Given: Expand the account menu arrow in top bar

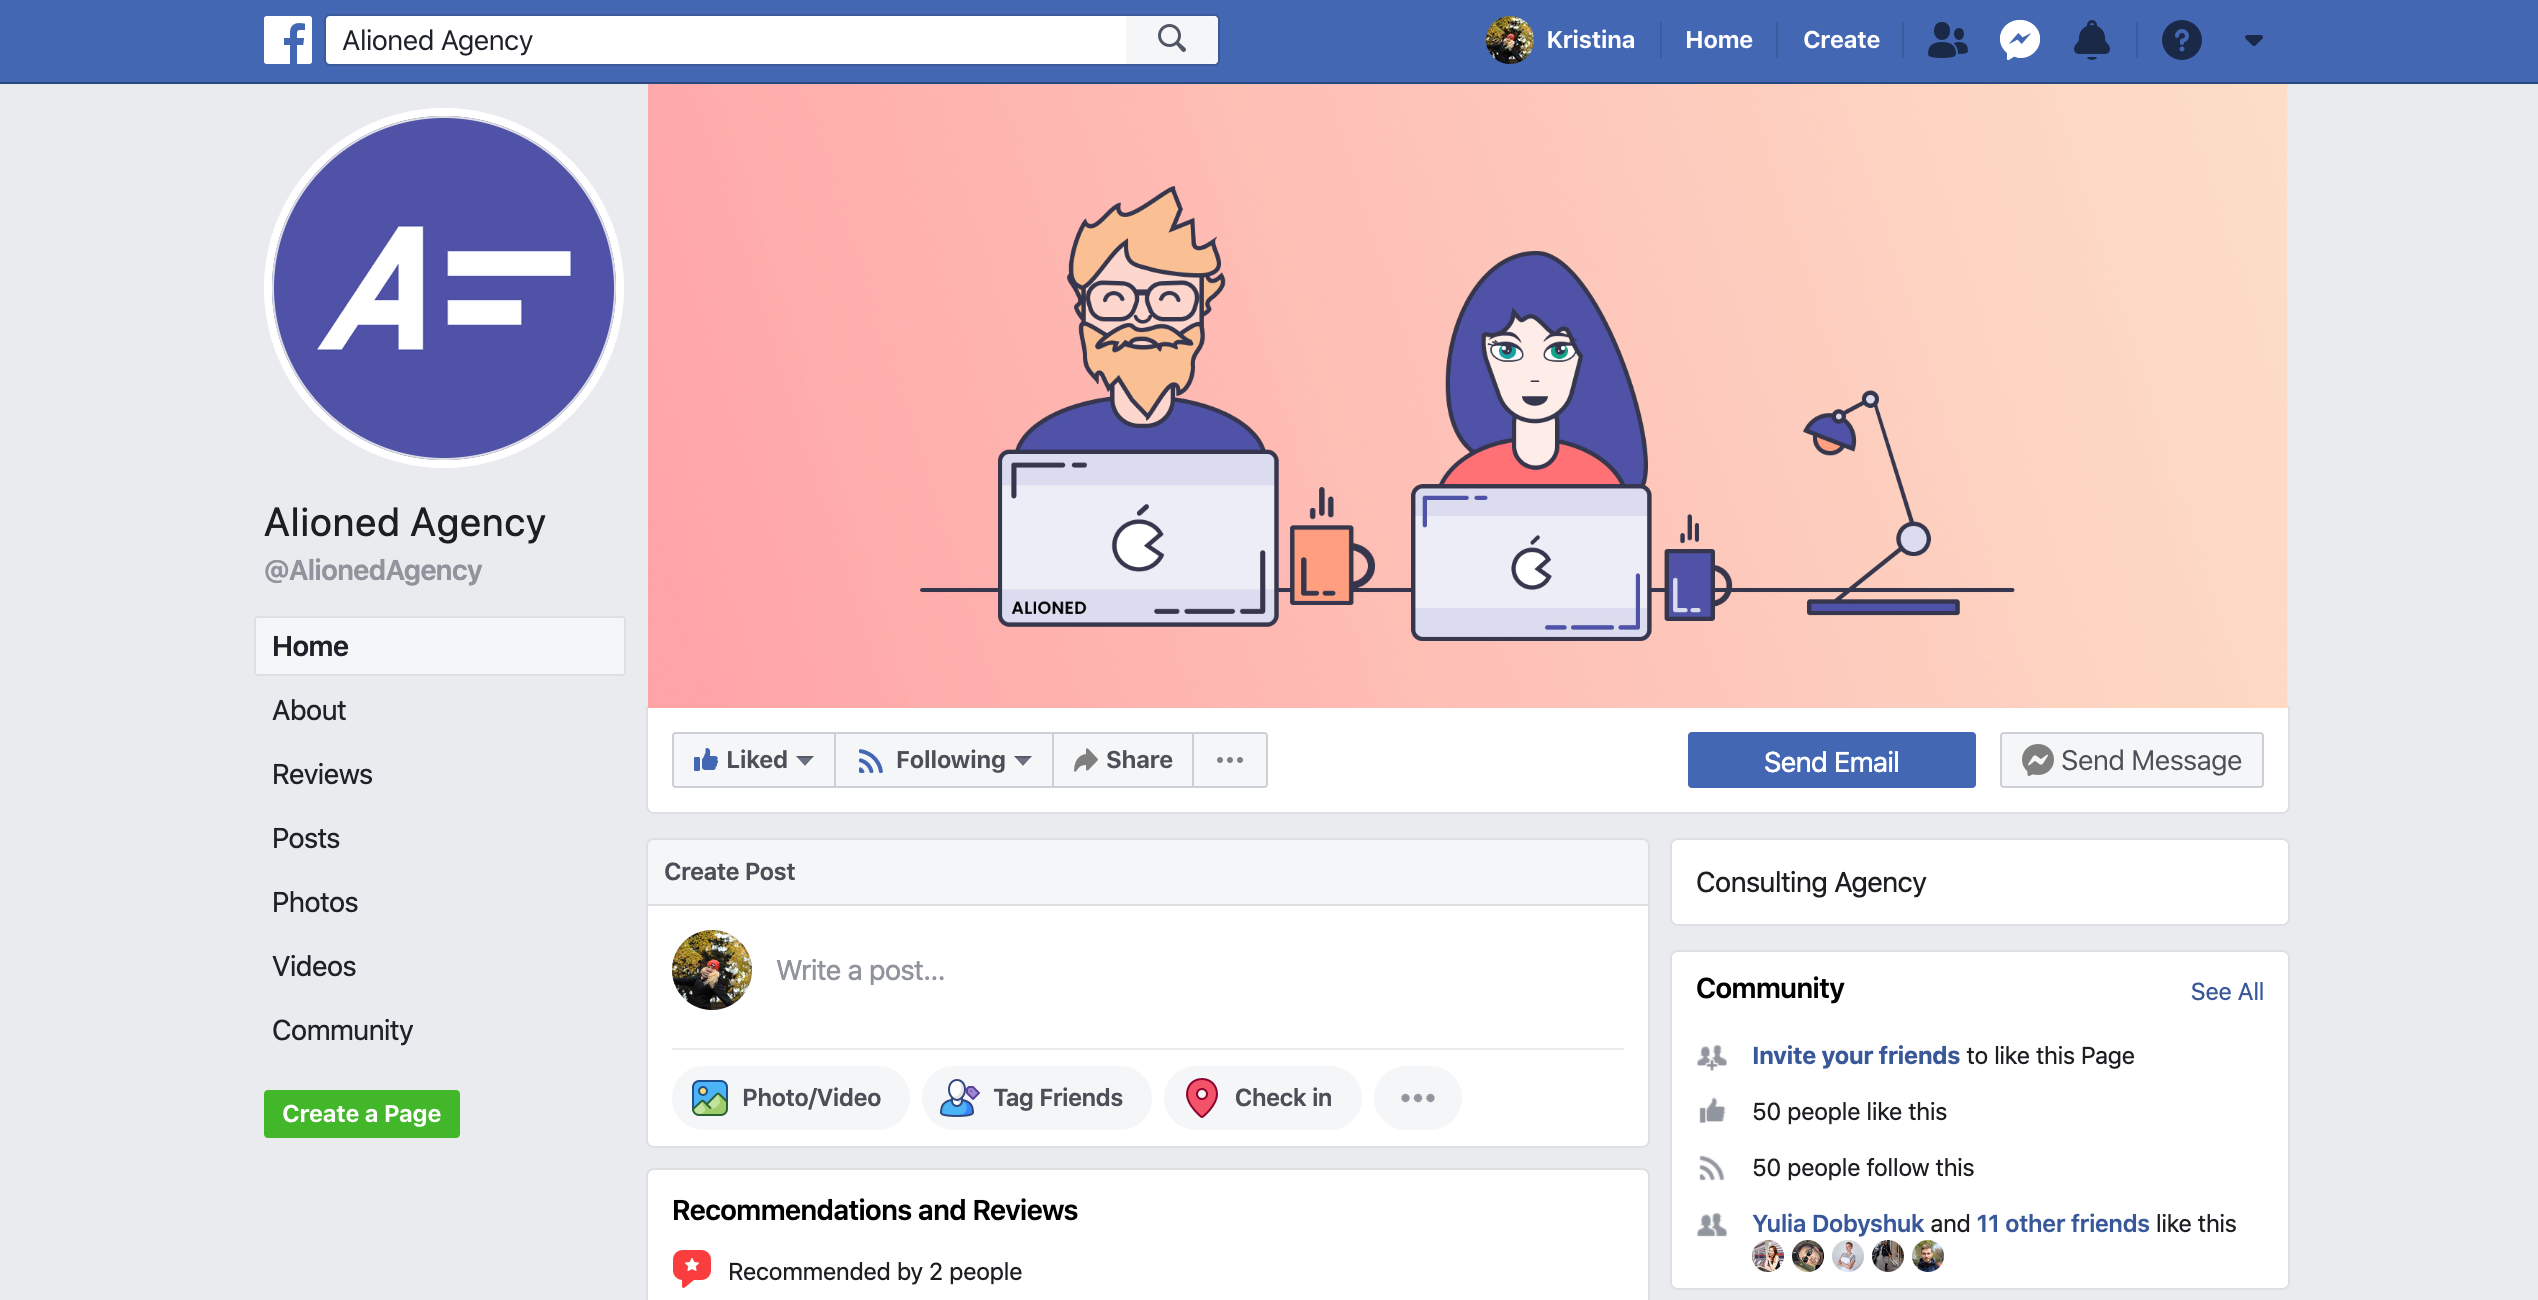Looking at the screenshot, I should tap(2253, 40).
